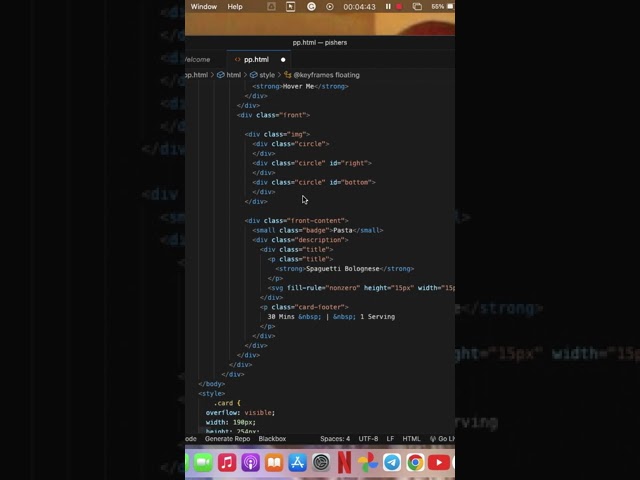Change indentation via Spaces: 4
The height and width of the screenshot is (480, 640).
point(335,439)
